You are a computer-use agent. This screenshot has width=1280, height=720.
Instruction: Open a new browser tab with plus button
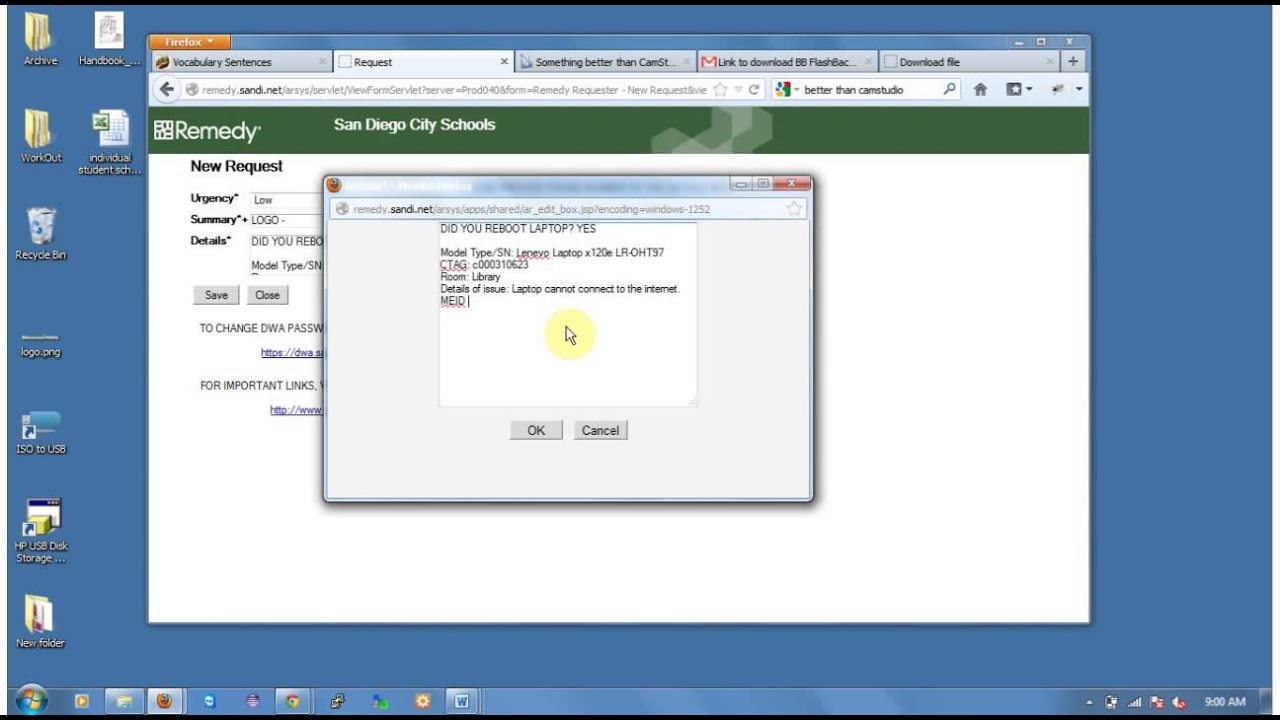[x=1073, y=62]
